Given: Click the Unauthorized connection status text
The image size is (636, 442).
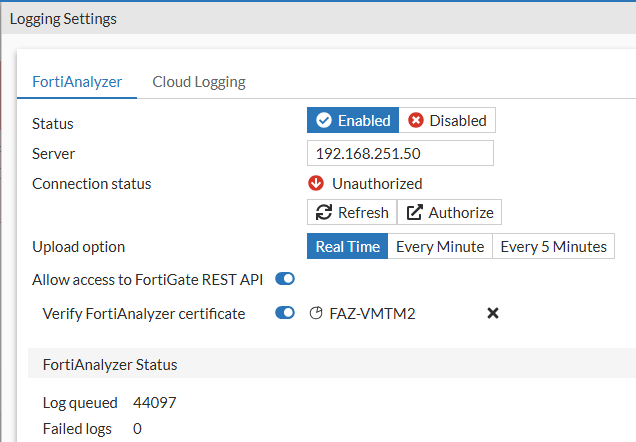Looking at the screenshot, I should (x=377, y=184).
